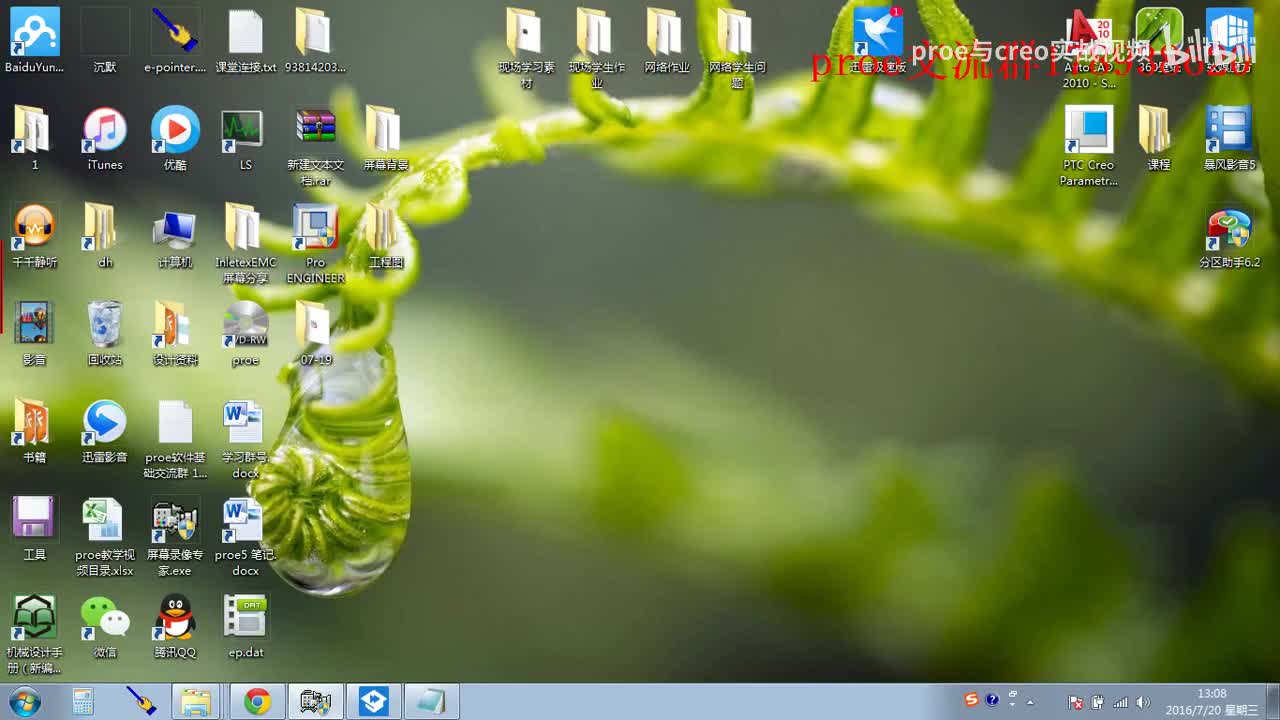Select the 网络学生问题 folder
Screen dimensions: 1280x720
click(x=737, y=48)
